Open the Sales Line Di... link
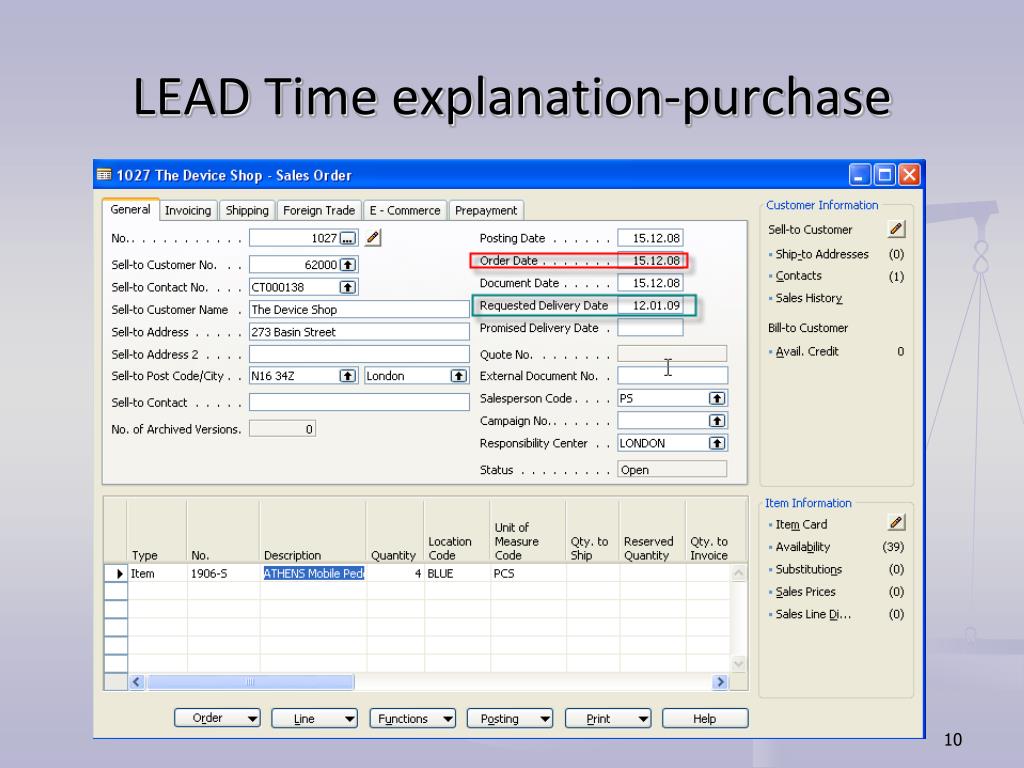 pyautogui.click(x=813, y=614)
